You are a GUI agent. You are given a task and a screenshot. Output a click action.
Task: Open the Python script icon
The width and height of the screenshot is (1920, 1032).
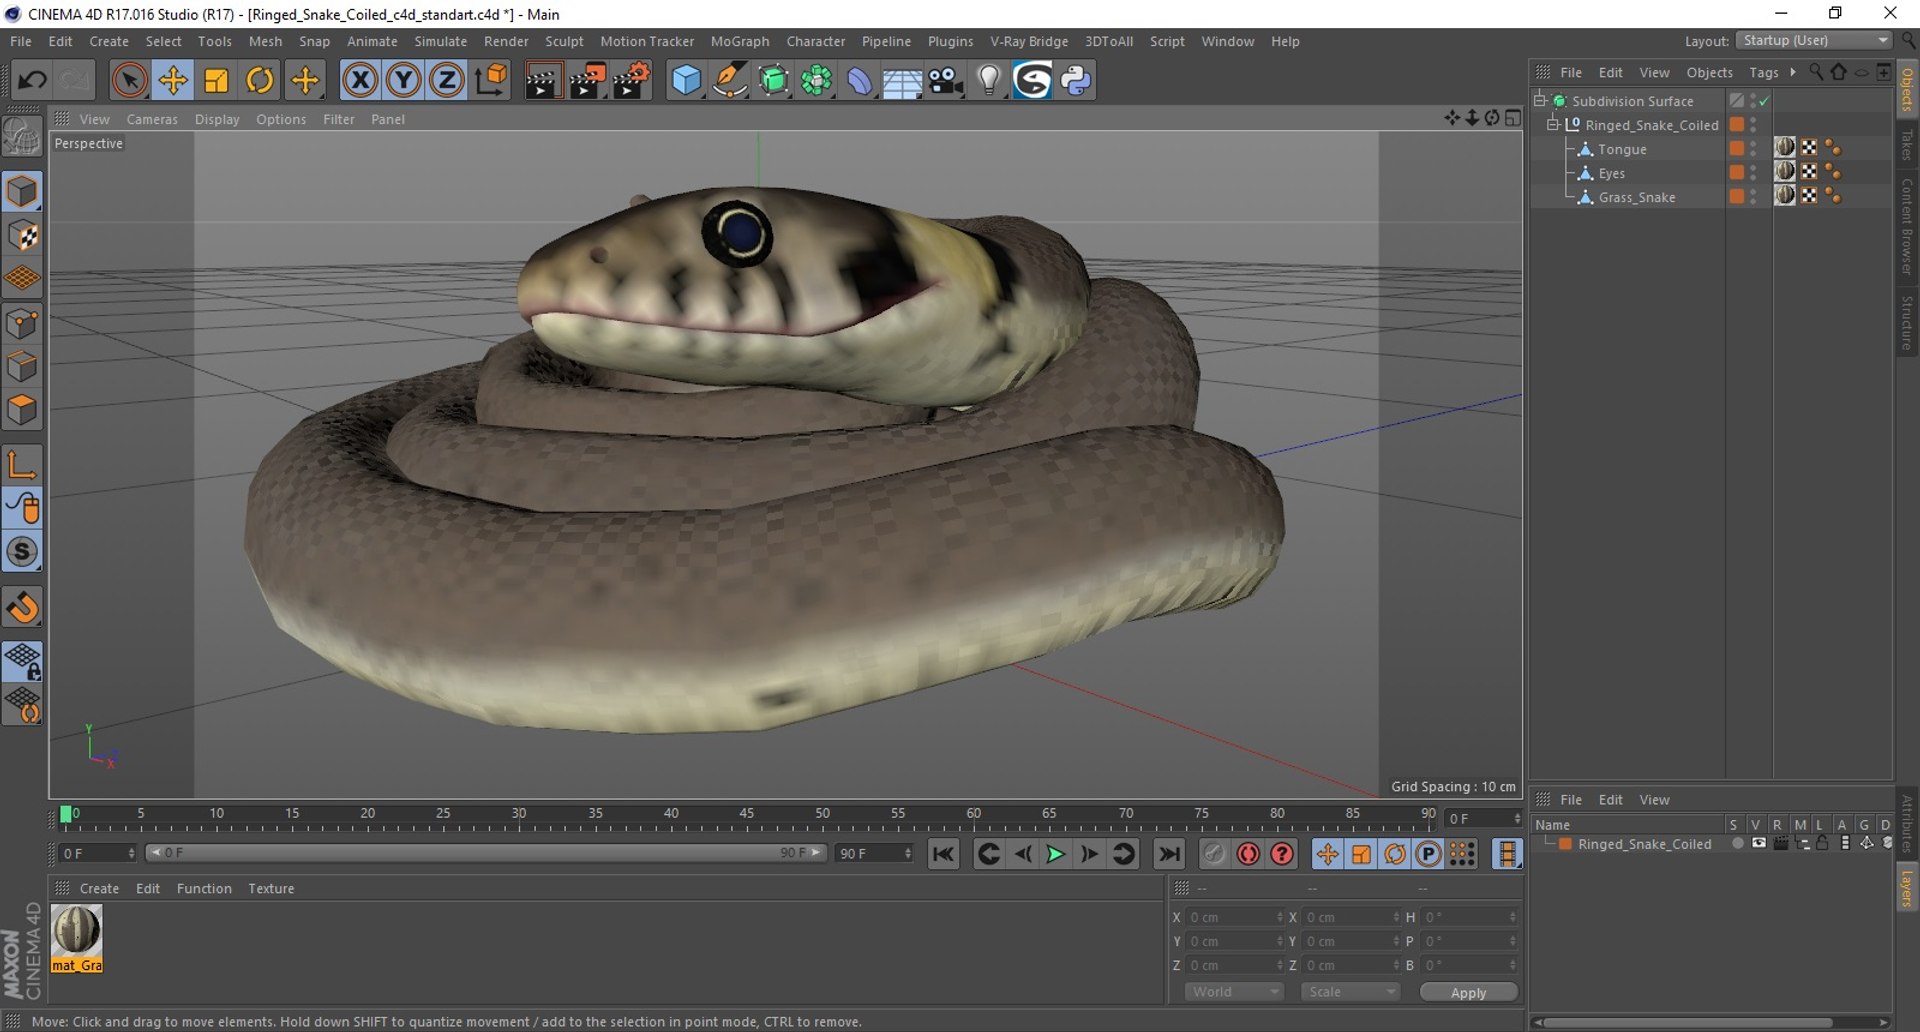(x=1076, y=80)
